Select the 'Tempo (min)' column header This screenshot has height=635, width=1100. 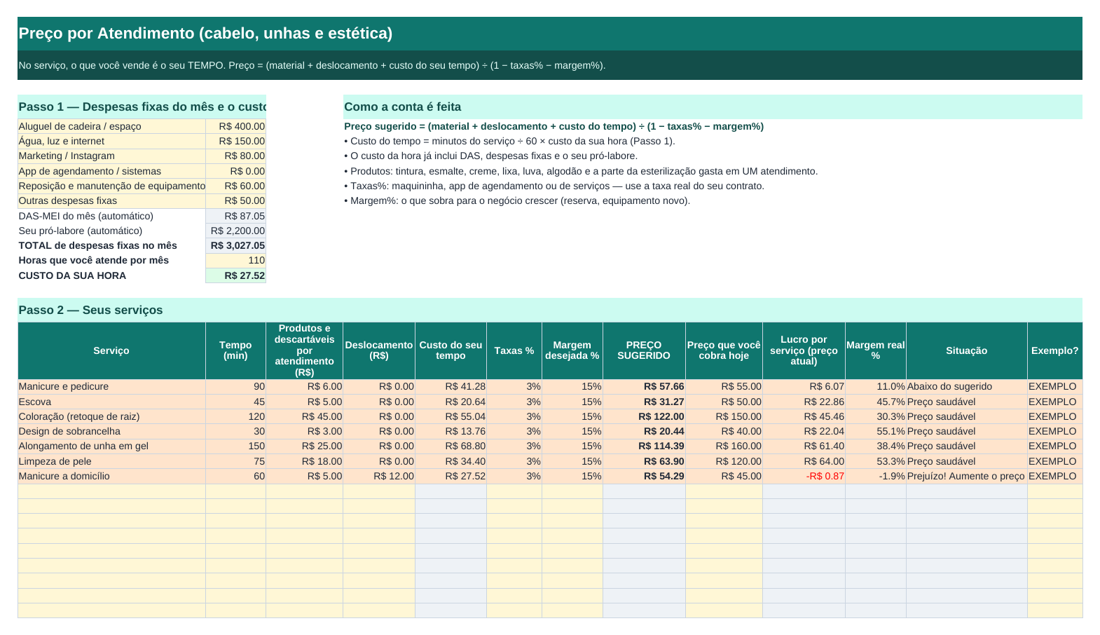[236, 351]
